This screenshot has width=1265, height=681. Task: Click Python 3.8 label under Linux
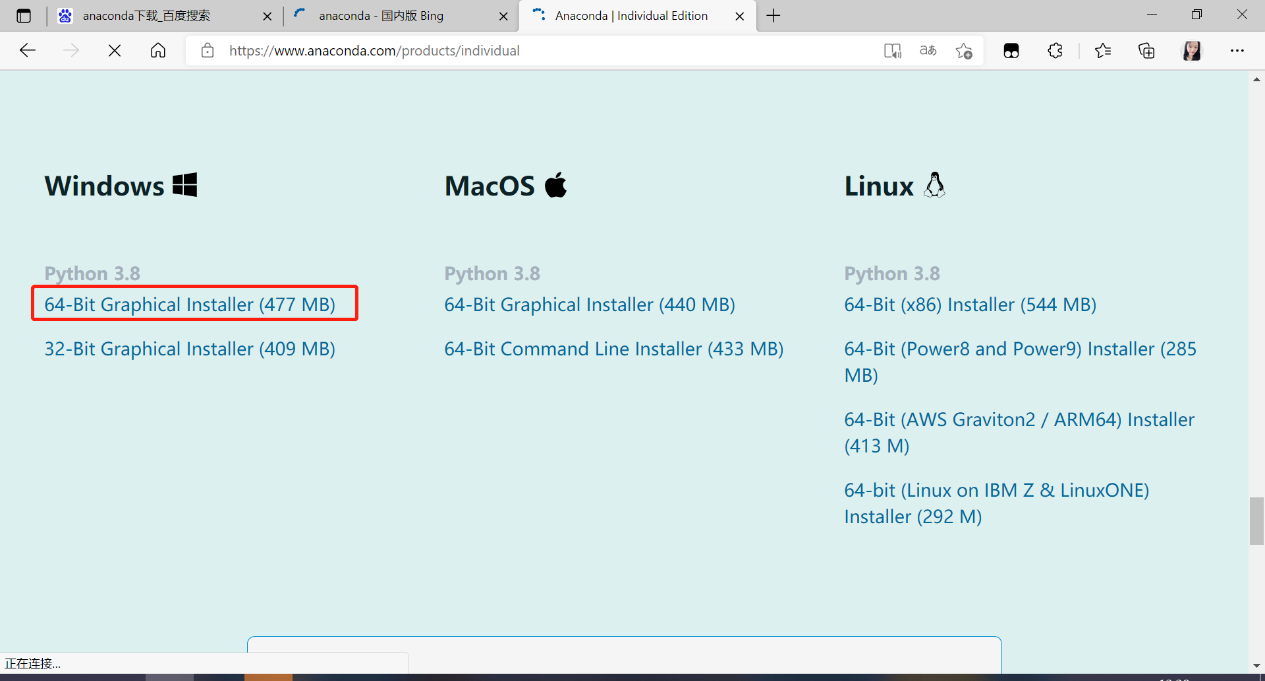coord(892,273)
